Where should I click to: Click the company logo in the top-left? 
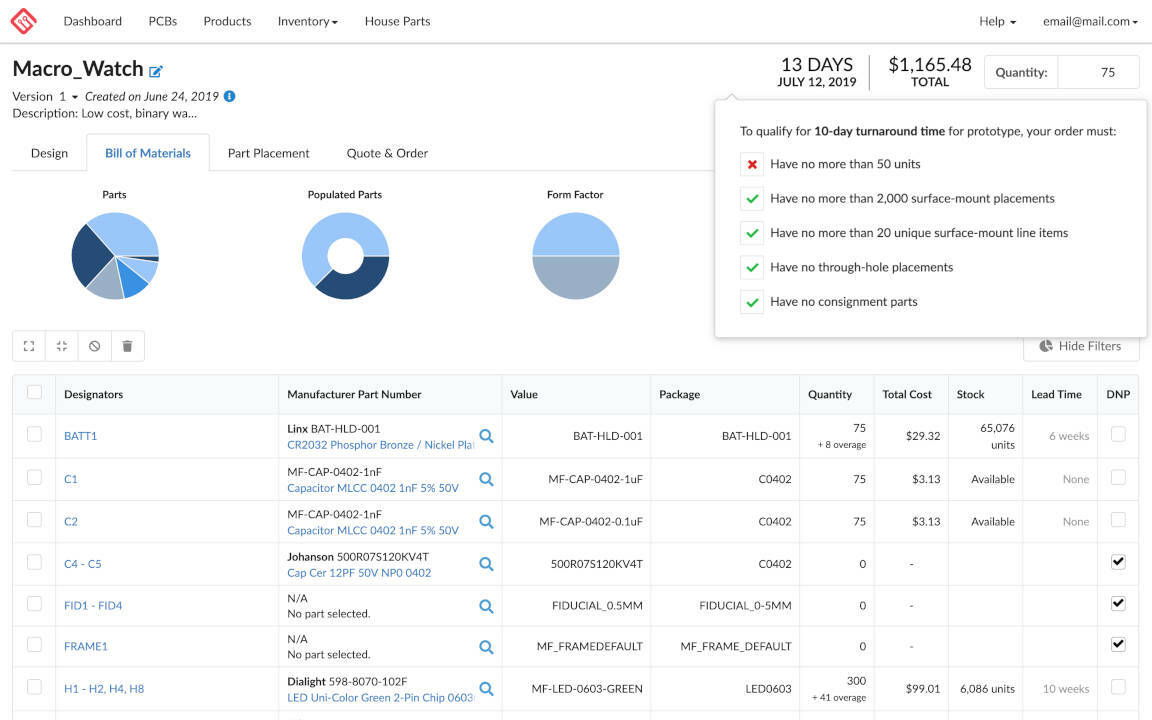tap(23, 21)
